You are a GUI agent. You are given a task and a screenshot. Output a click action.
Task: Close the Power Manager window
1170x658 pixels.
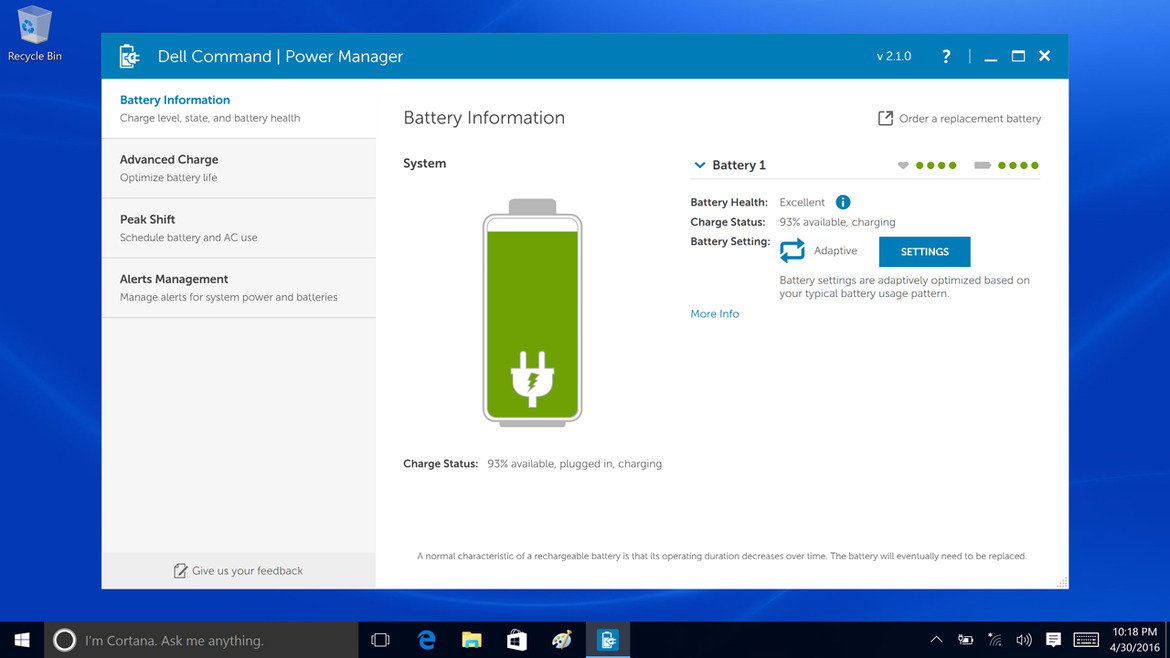[1045, 56]
